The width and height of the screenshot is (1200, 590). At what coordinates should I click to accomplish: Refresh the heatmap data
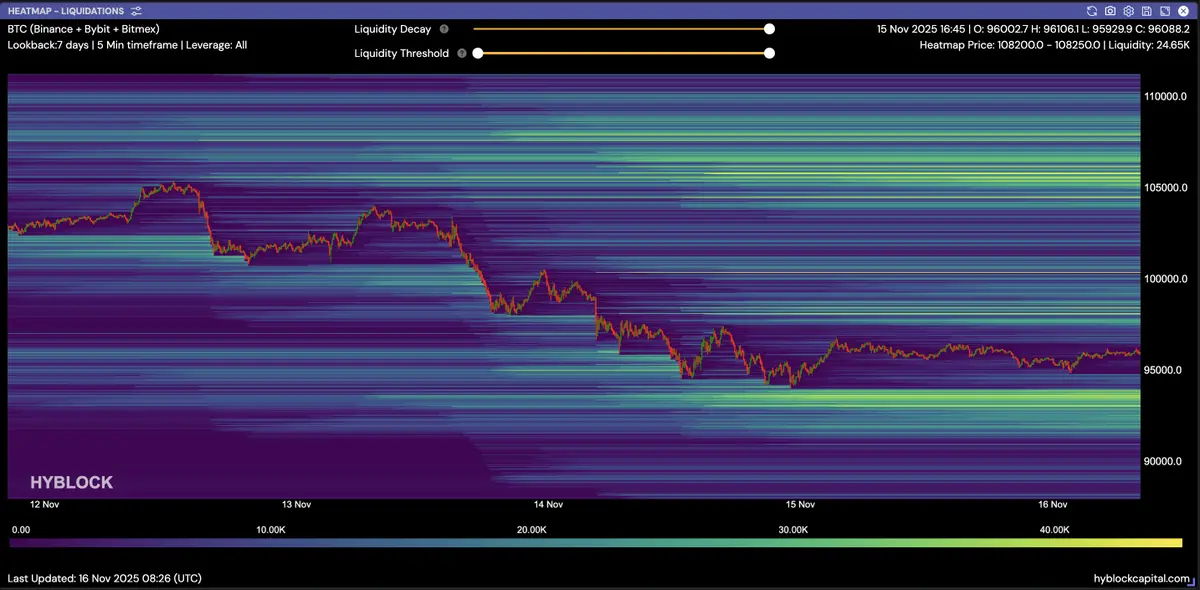pos(1093,11)
